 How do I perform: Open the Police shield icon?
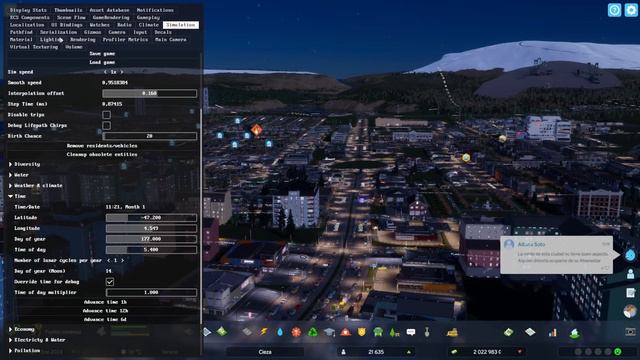click(362, 332)
